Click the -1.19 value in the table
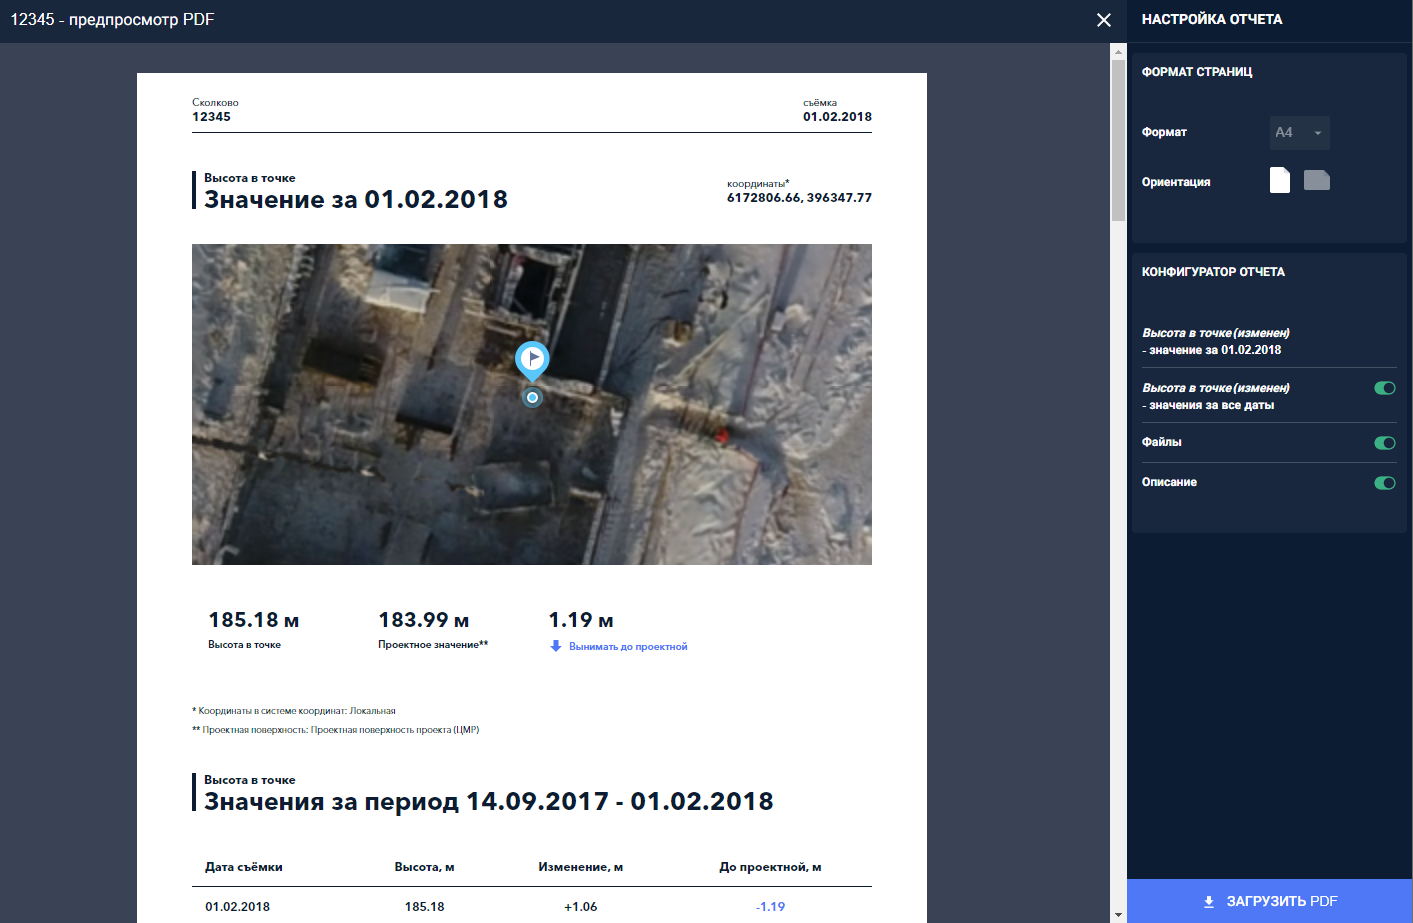The height and width of the screenshot is (923, 1413). [770, 907]
